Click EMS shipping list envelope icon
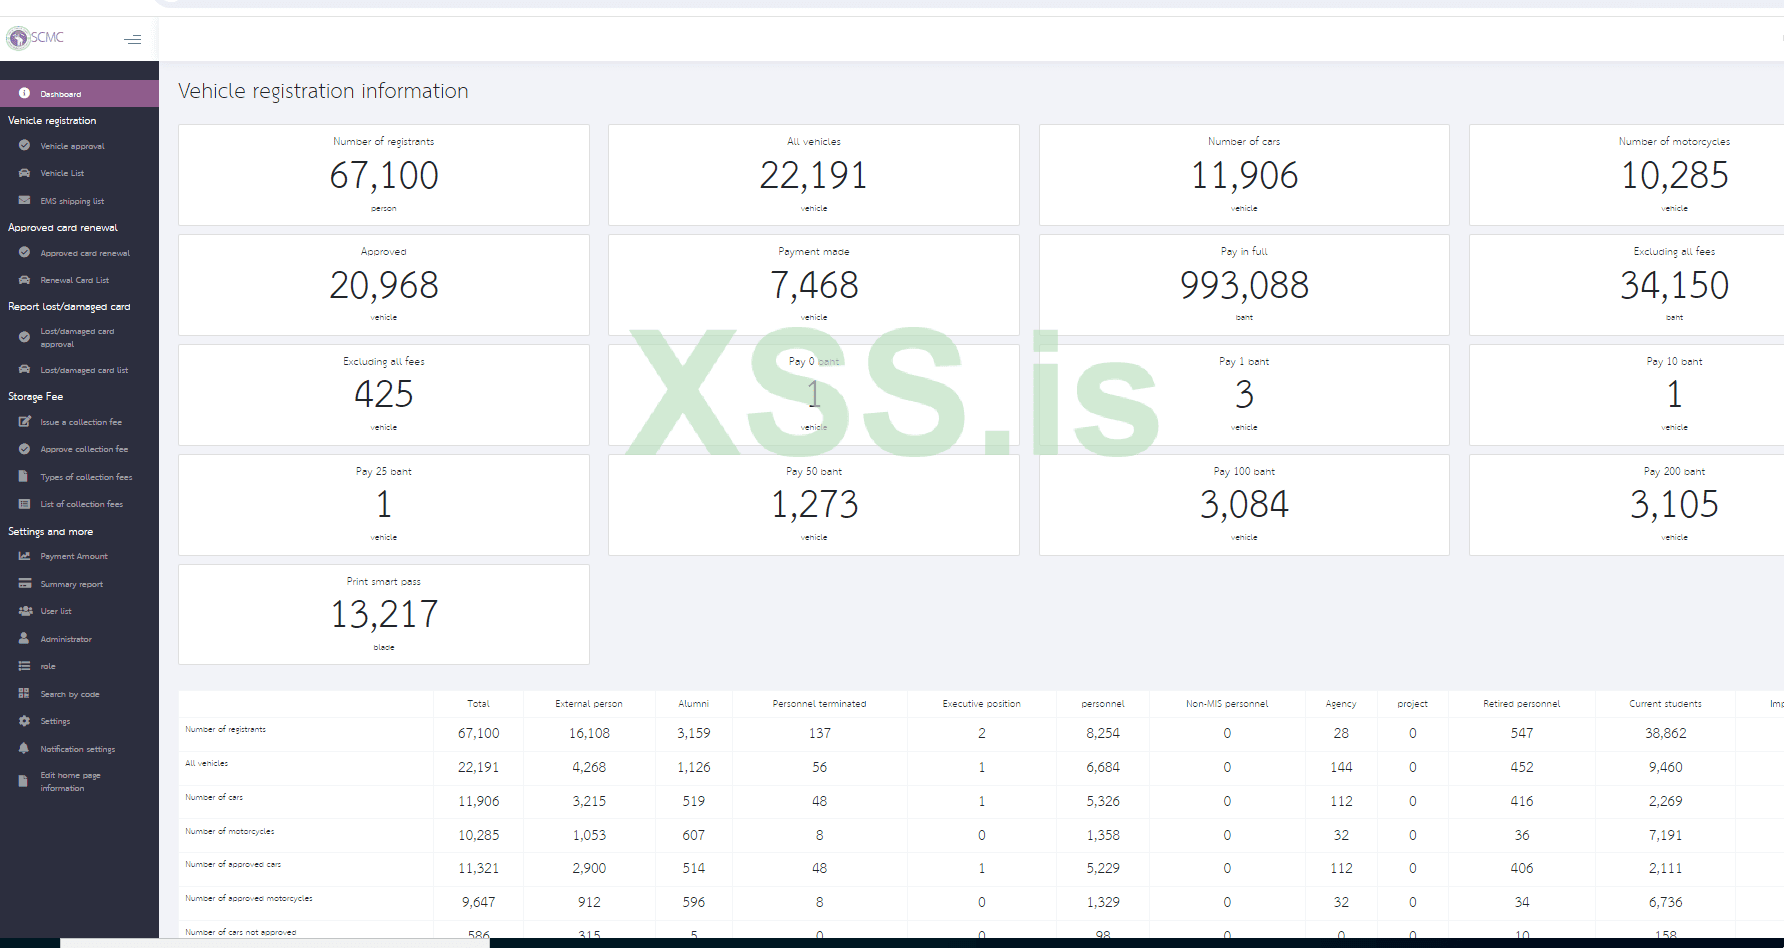The height and width of the screenshot is (948, 1784). point(24,200)
